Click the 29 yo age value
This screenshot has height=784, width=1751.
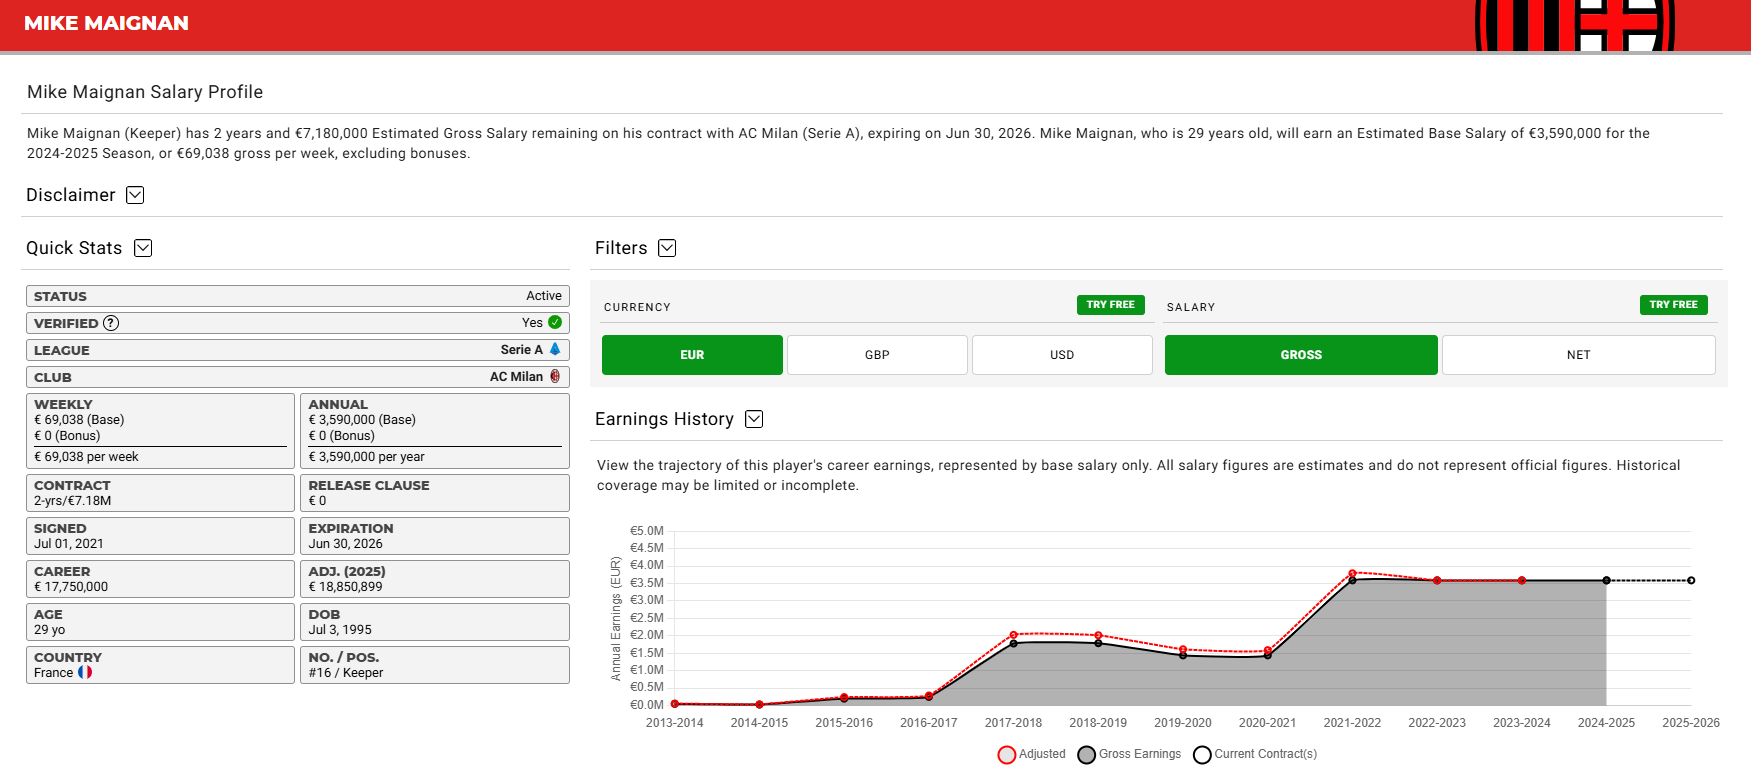point(50,630)
